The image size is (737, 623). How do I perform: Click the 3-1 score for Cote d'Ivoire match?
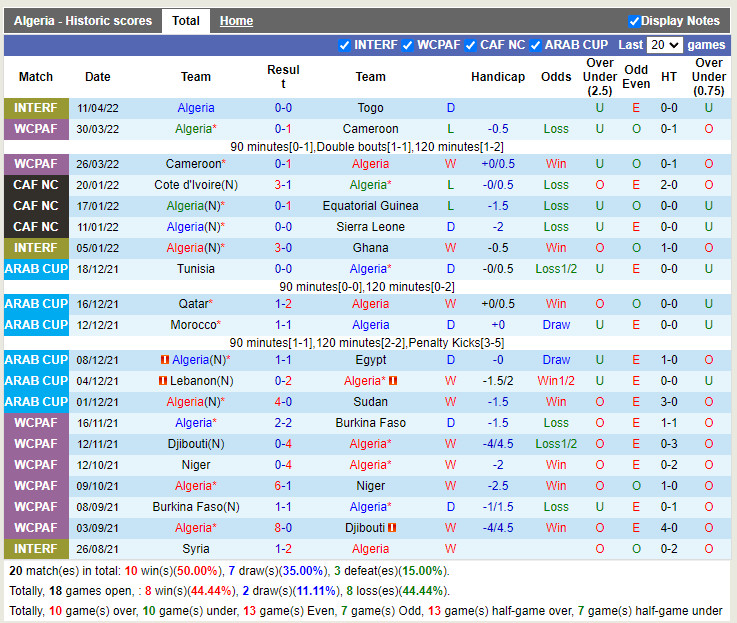[283, 185]
